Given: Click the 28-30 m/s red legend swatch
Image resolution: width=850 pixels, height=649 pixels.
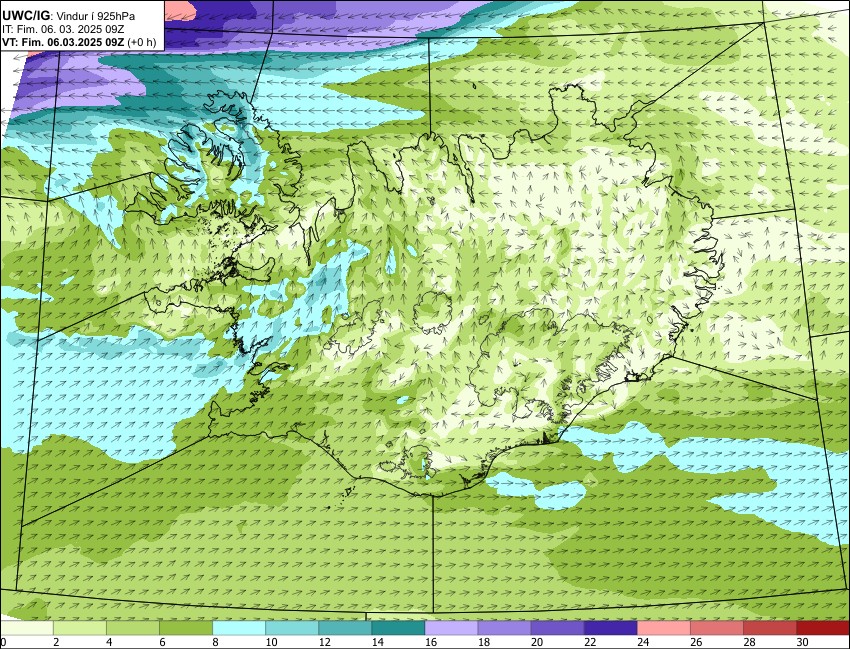Looking at the screenshot, I should coord(770,628).
